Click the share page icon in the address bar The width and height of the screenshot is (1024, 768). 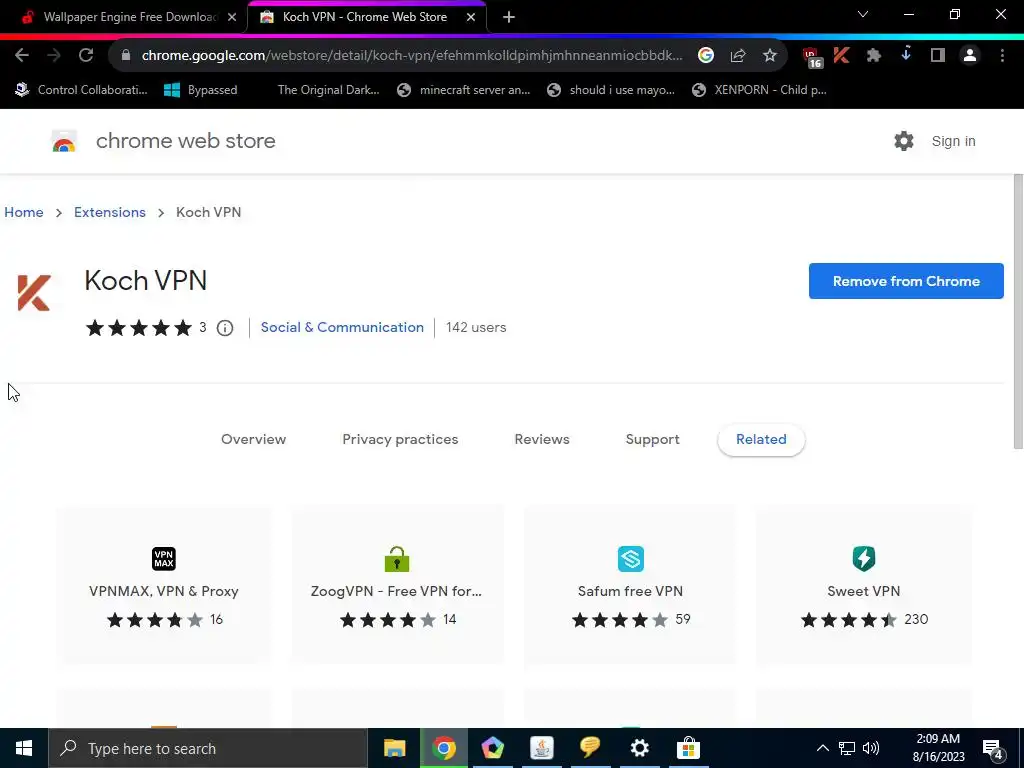tap(738, 56)
